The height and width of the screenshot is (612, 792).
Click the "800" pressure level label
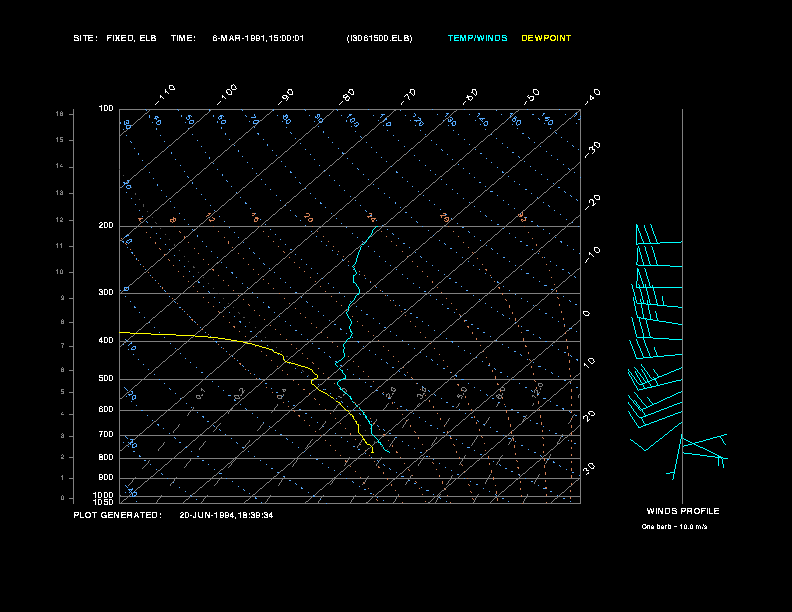106,457
